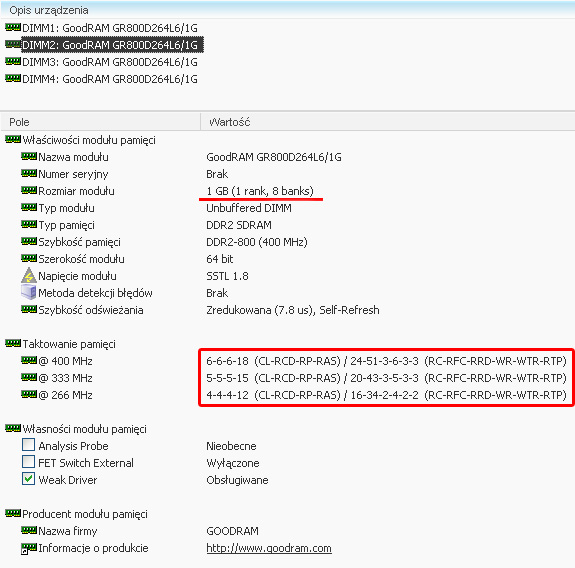The width and height of the screenshot is (575, 568).
Task: Click the icon beside Szerokość modułu
Action: (29, 259)
